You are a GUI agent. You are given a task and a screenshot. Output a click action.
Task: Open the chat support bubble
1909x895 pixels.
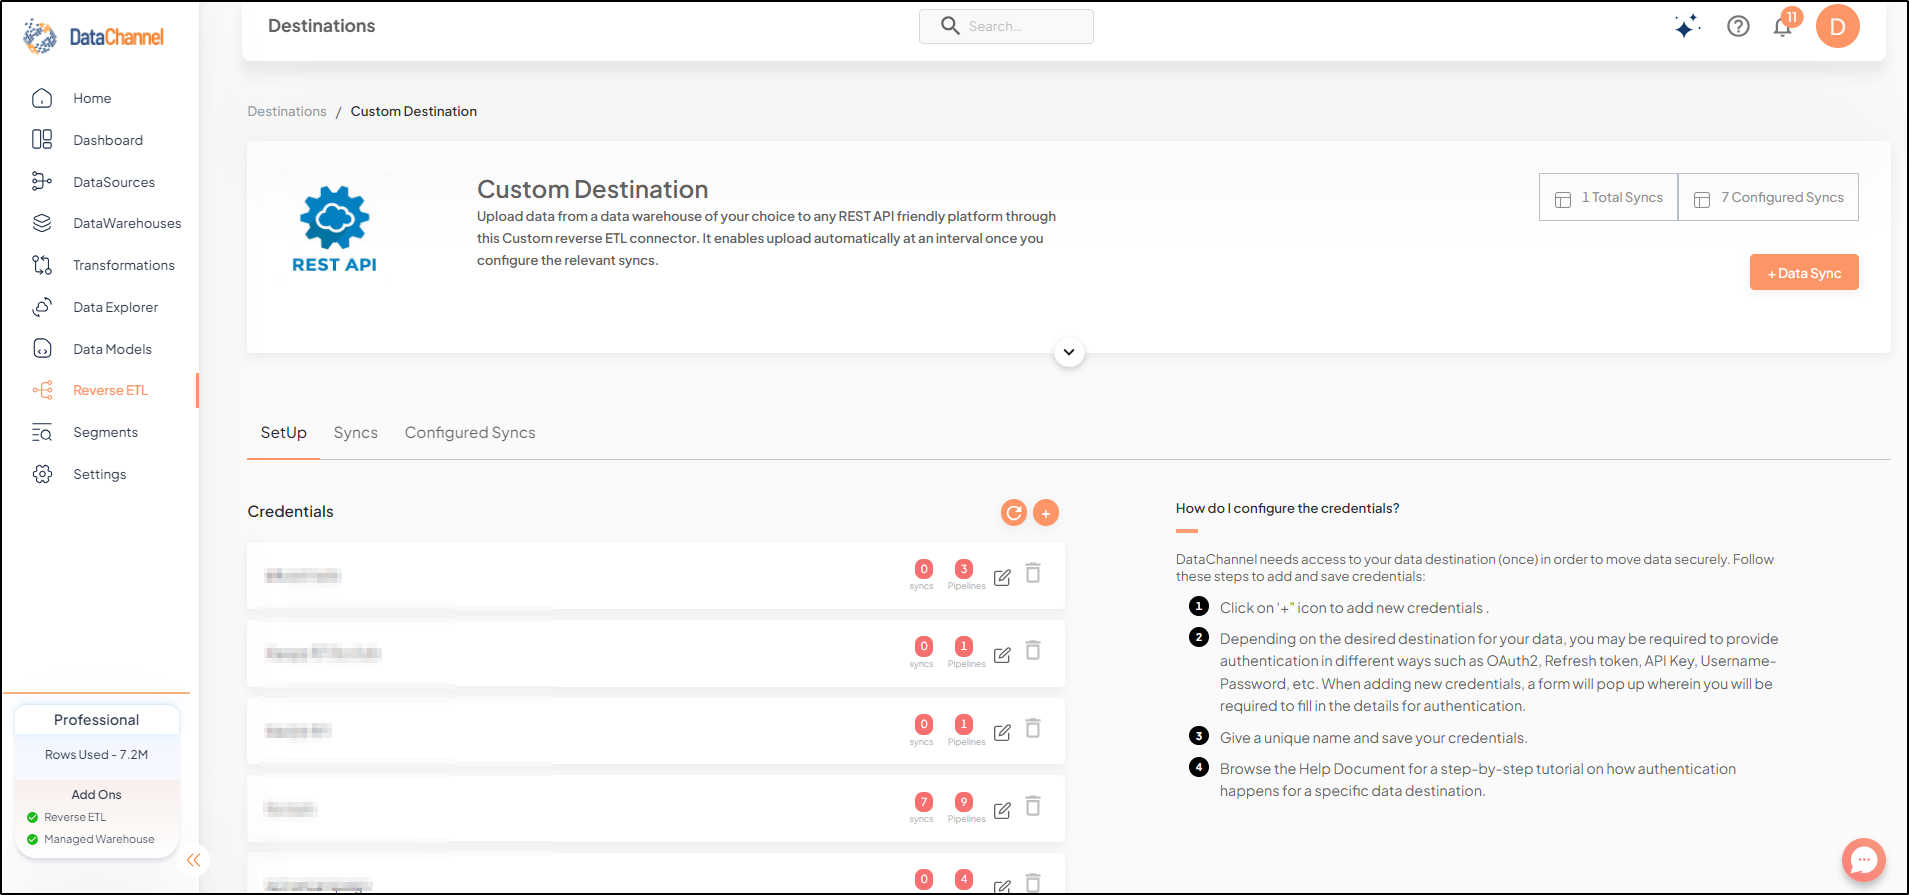coord(1863,859)
